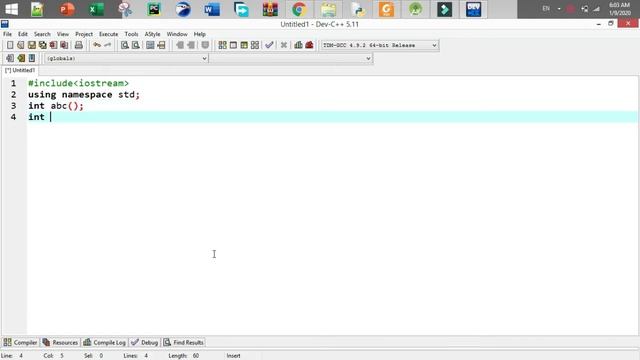
Task: Open Profile analysis using the chart icon
Action: point(298,45)
